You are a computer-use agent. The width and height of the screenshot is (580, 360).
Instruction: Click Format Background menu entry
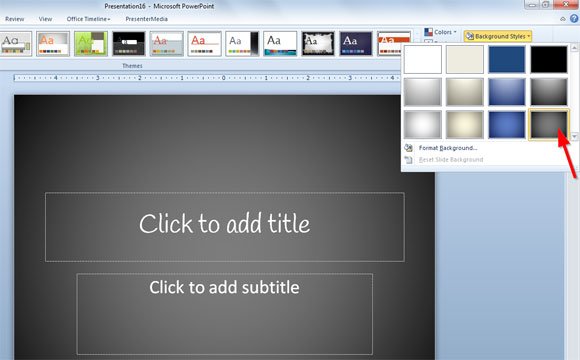[x=448, y=148]
